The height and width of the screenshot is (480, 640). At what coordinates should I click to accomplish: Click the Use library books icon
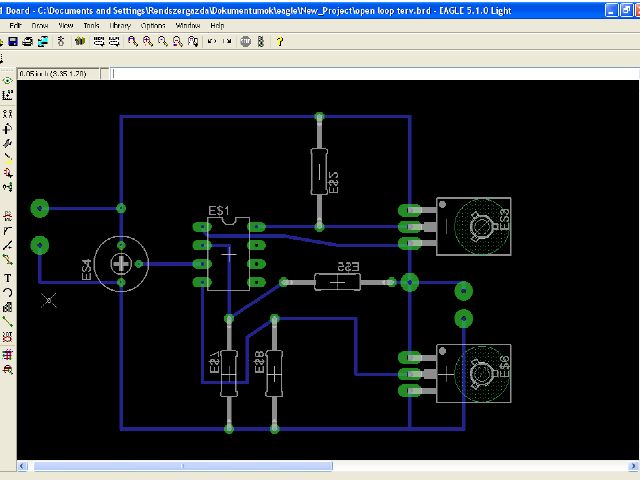pyautogui.click(x=80, y=41)
